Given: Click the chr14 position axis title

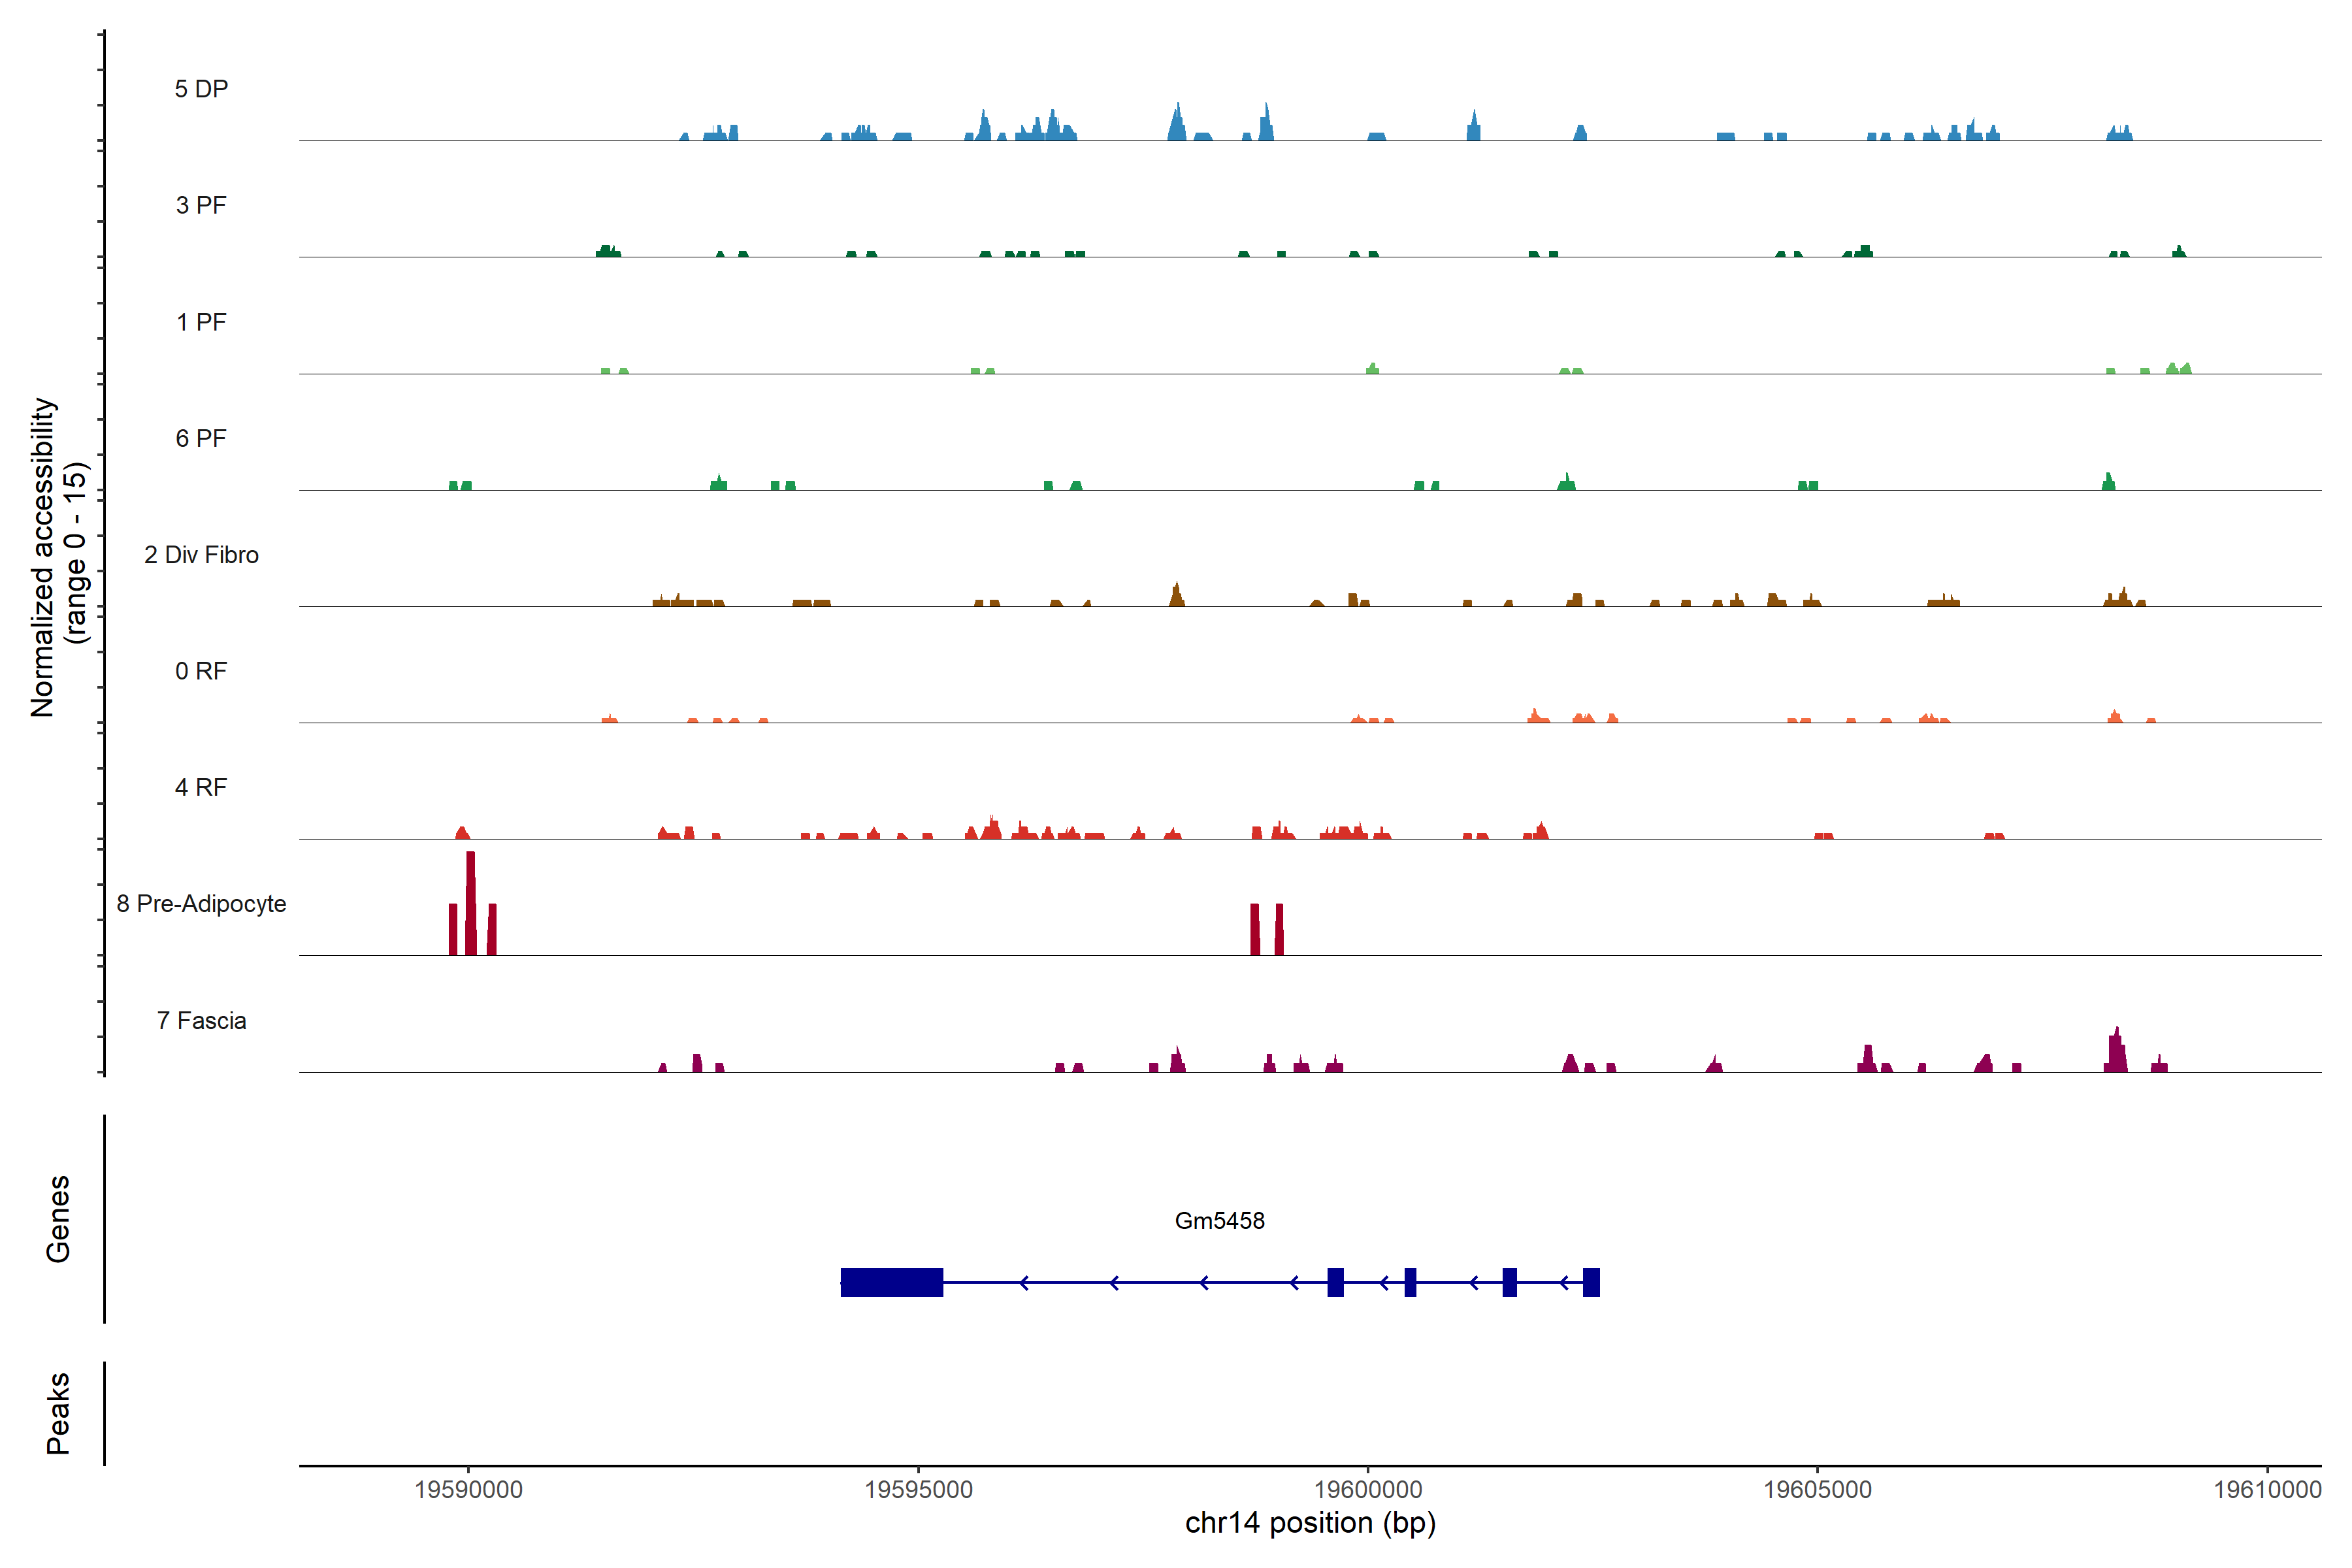Looking at the screenshot, I should 1310,1523.
